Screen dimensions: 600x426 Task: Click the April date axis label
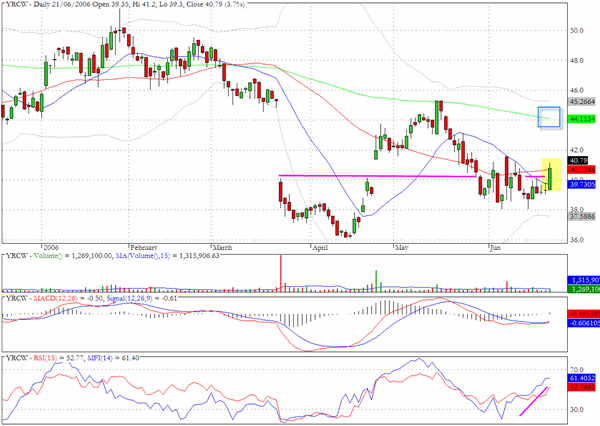coord(320,248)
